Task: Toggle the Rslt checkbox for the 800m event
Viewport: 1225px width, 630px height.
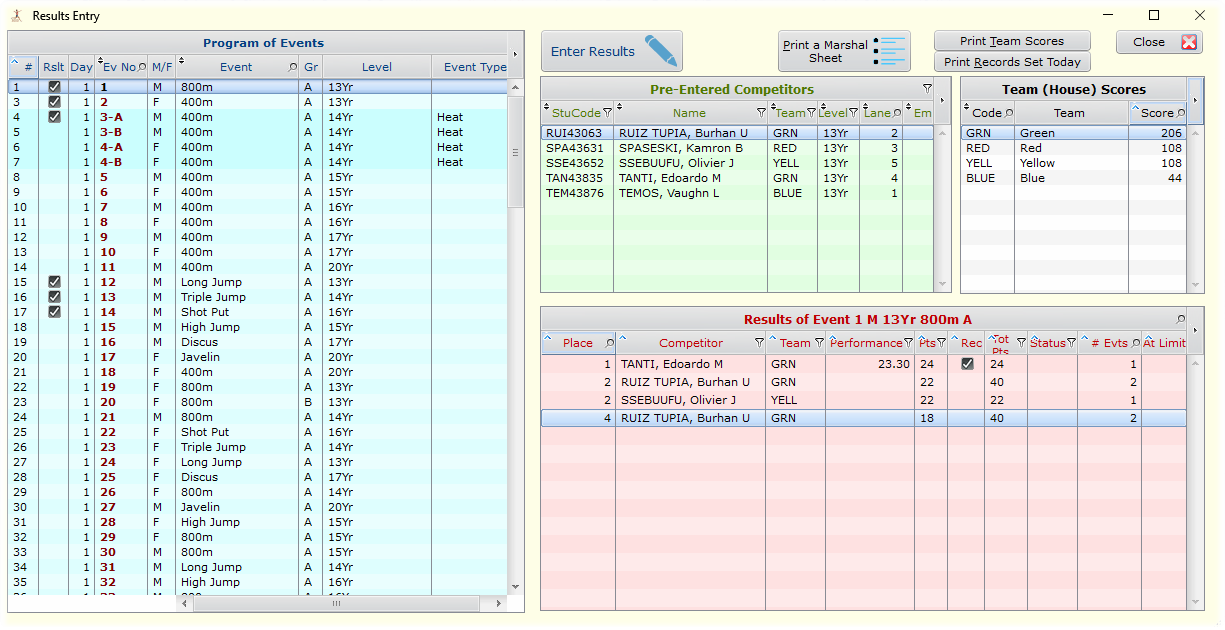Action: [x=54, y=87]
